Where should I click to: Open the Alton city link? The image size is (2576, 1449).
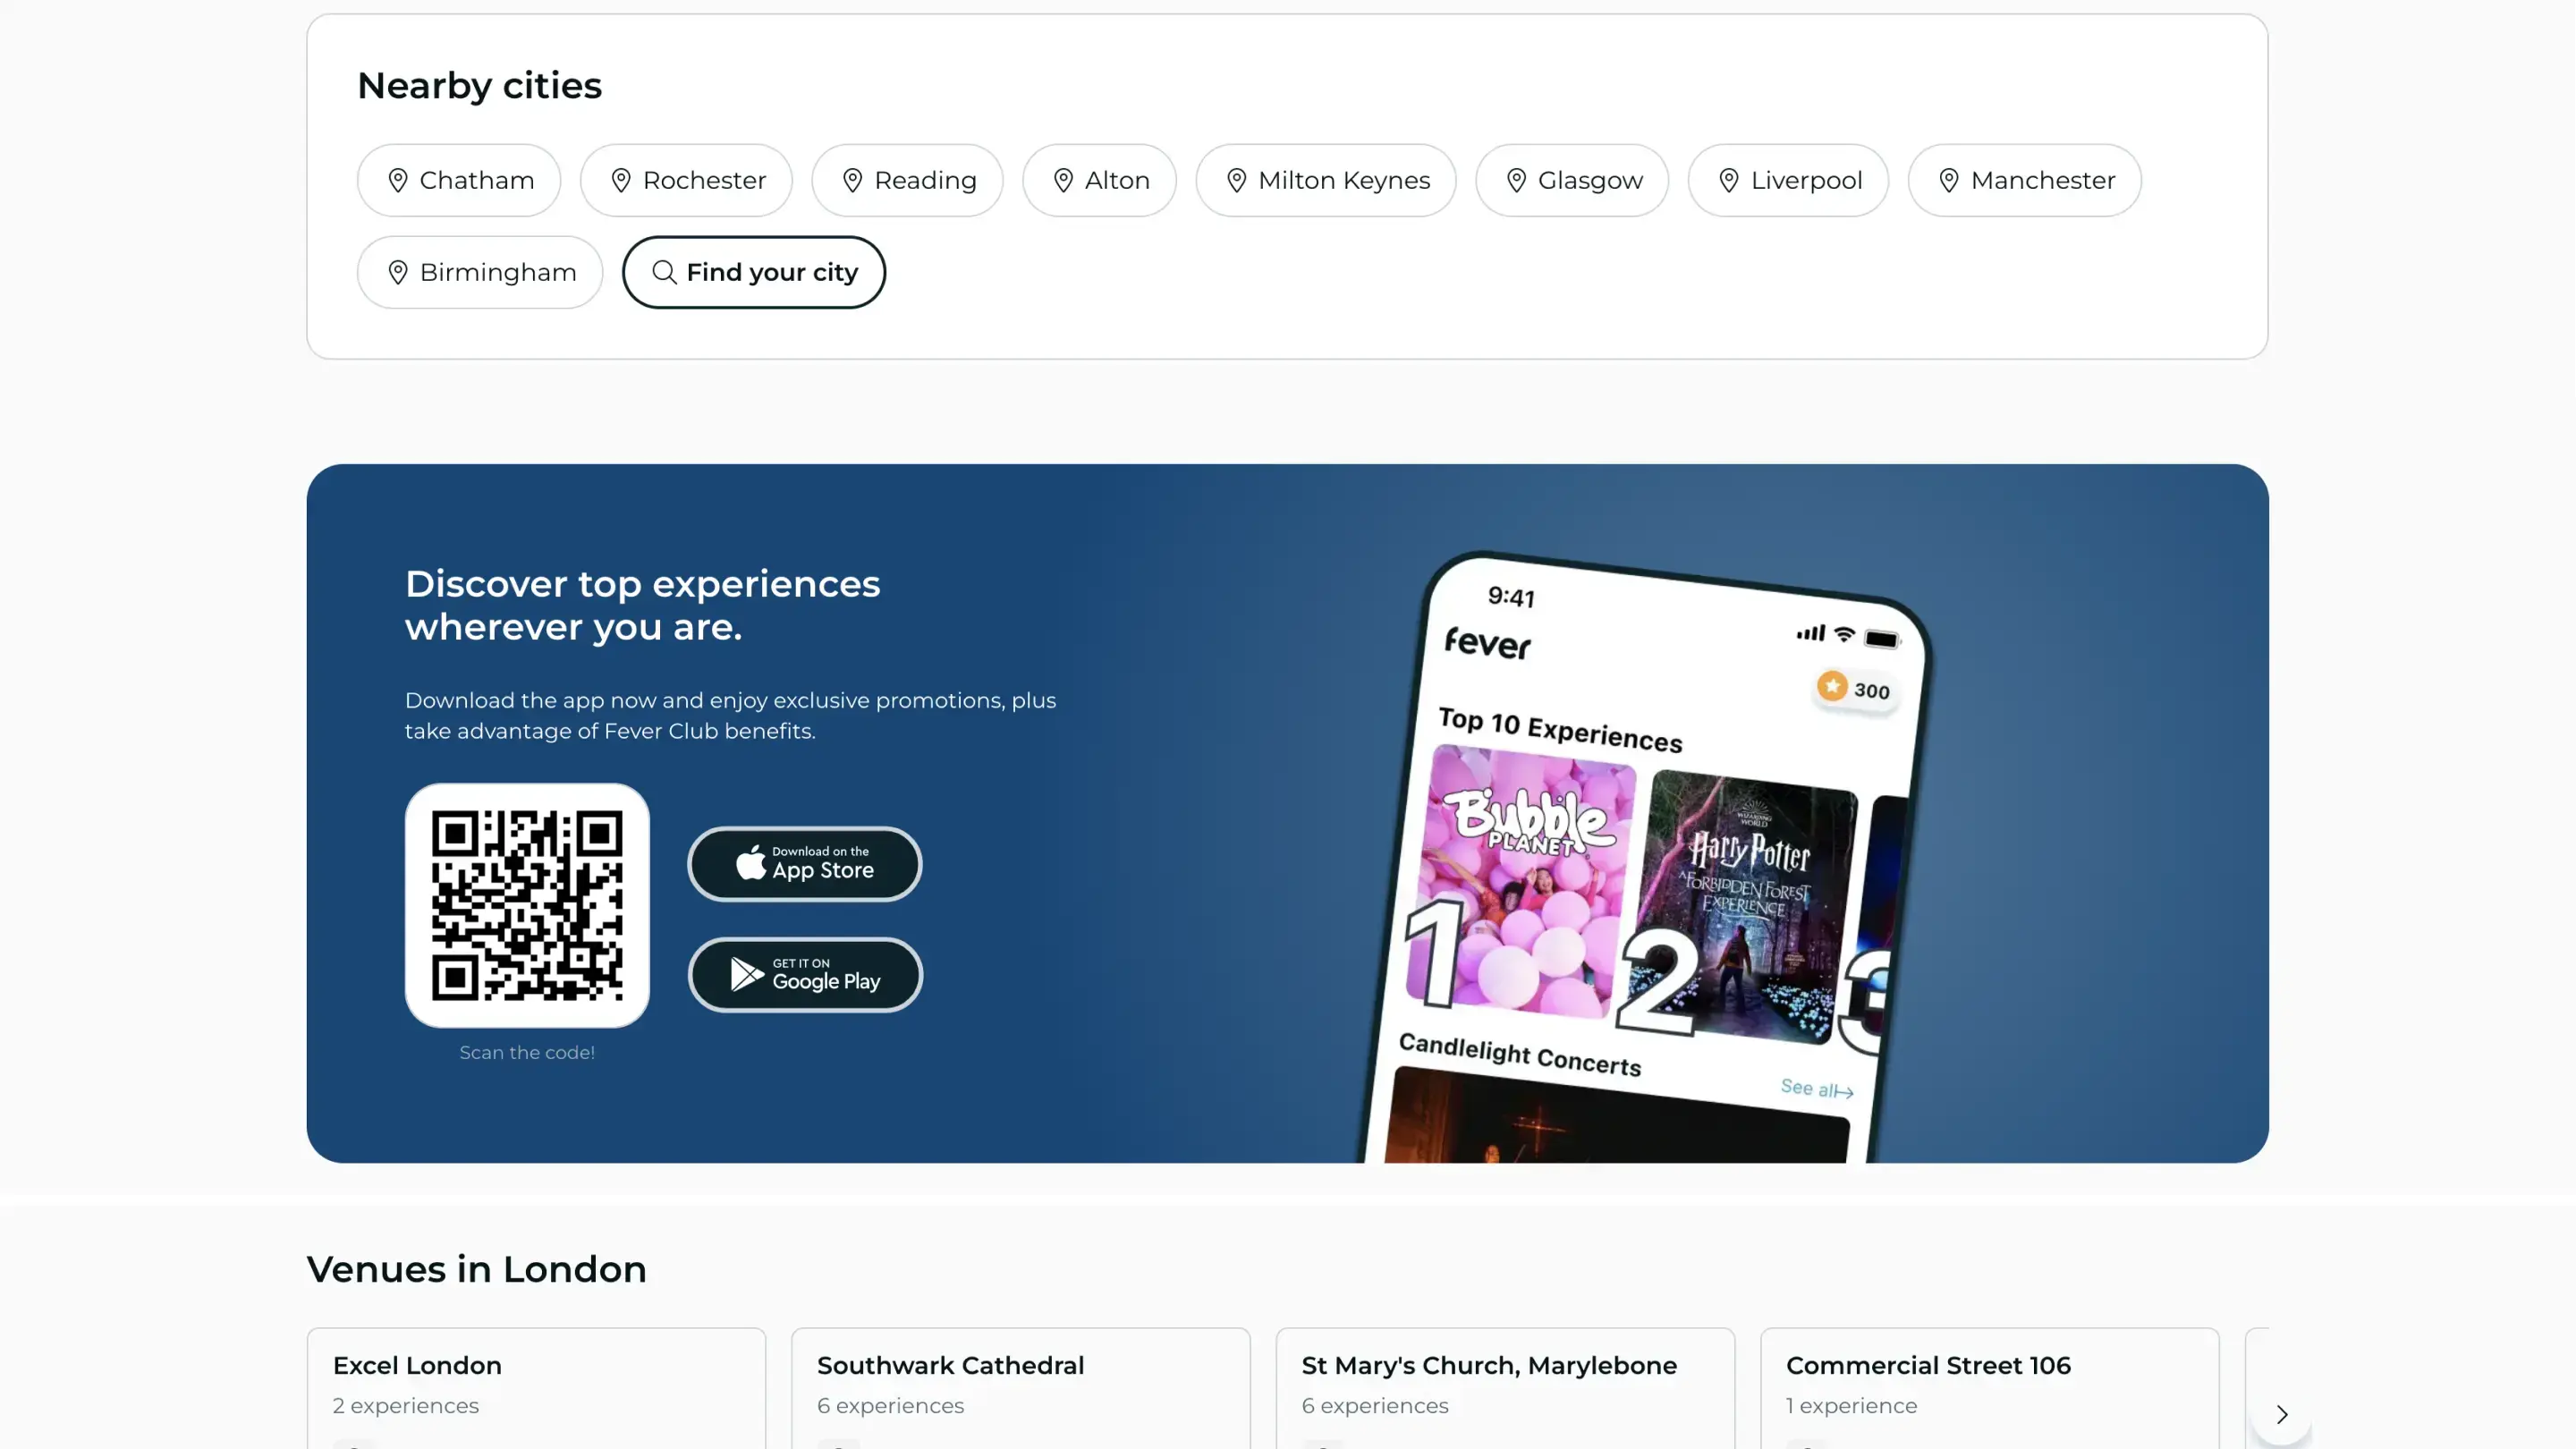(1099, 180)
